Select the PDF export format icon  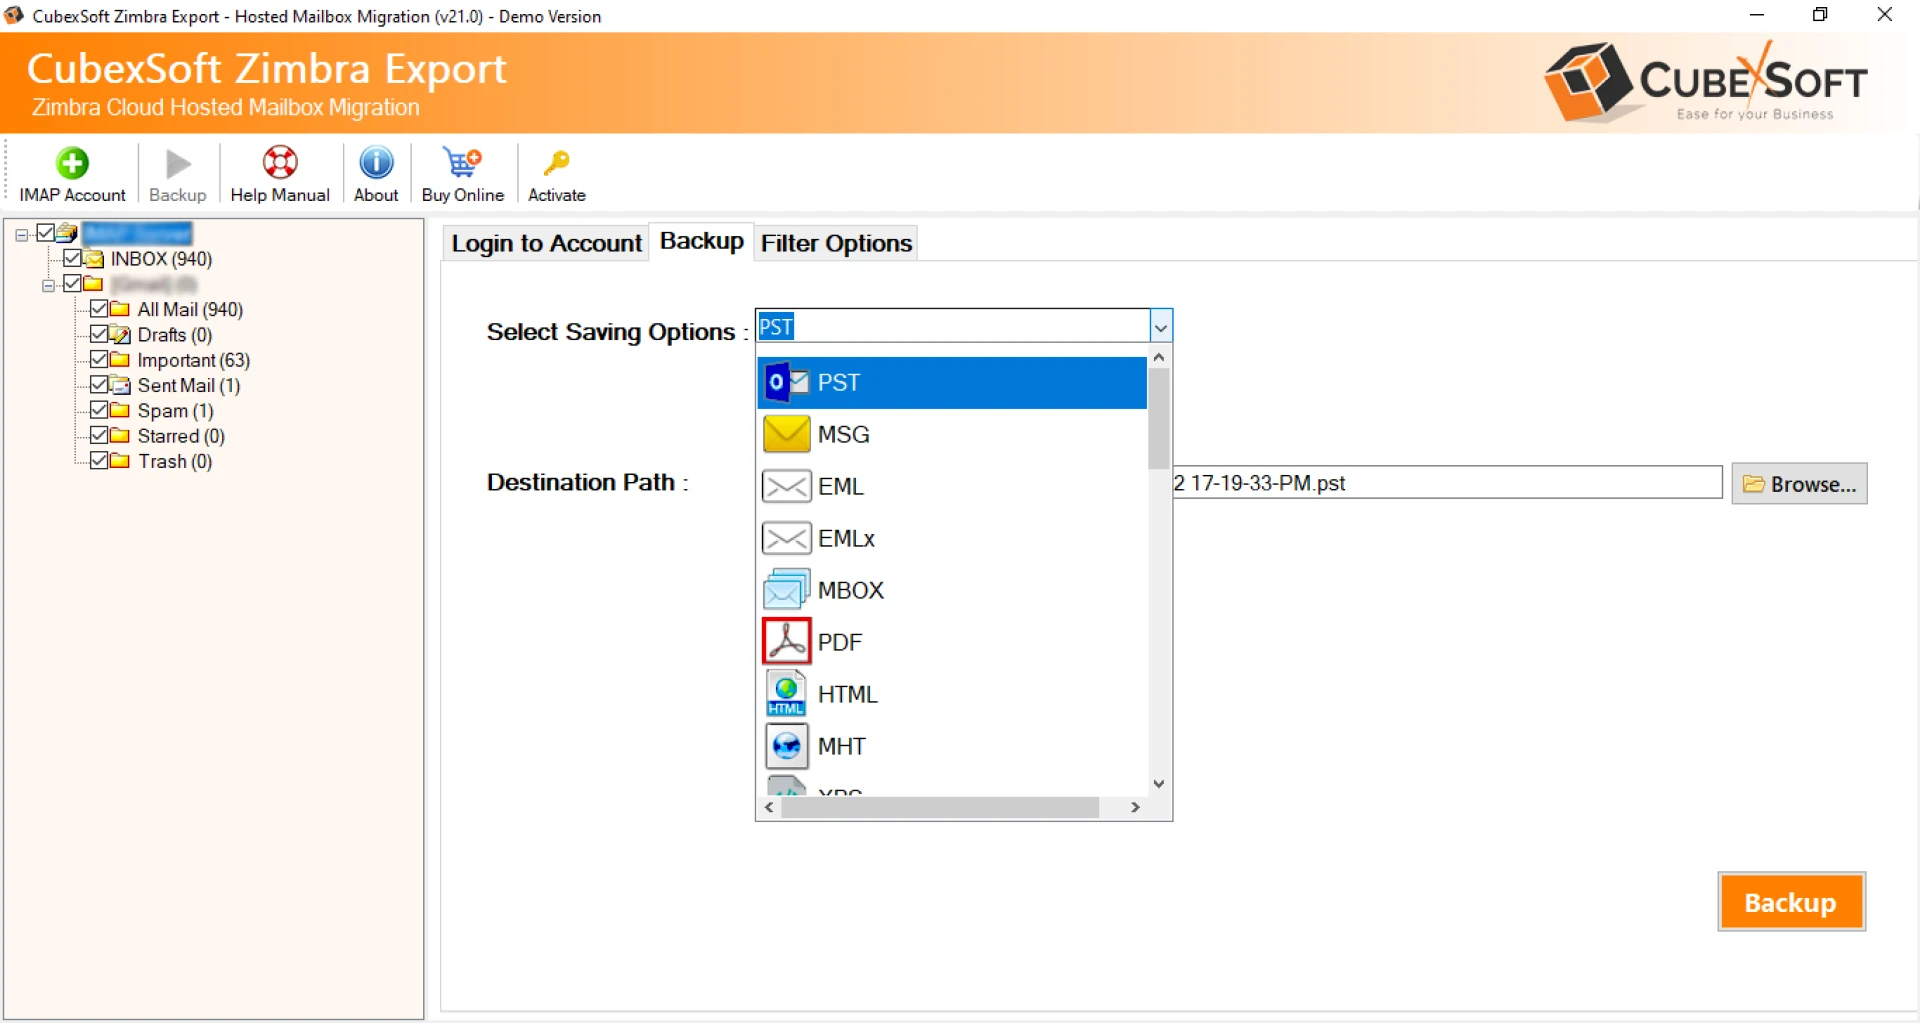click(786, 641)
